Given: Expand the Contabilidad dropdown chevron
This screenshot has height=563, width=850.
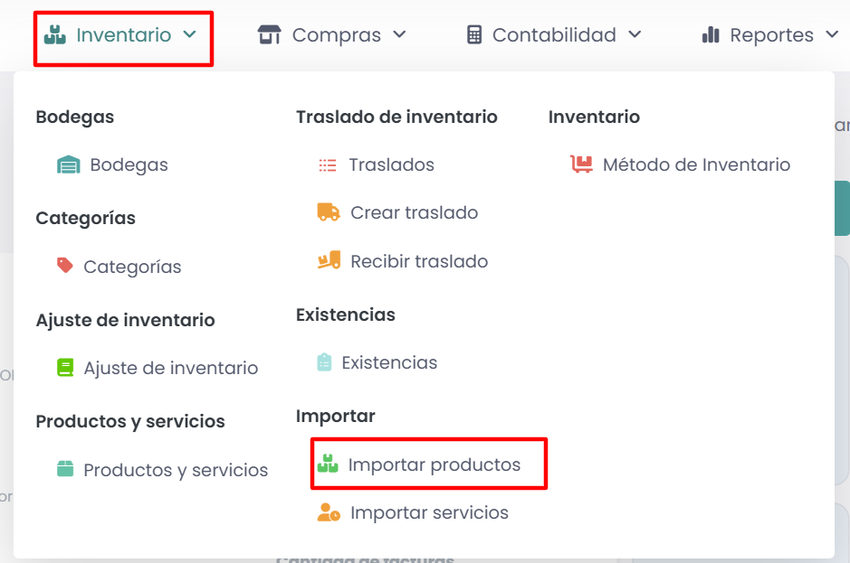Looking at the screenshot, I should (635, 35).
